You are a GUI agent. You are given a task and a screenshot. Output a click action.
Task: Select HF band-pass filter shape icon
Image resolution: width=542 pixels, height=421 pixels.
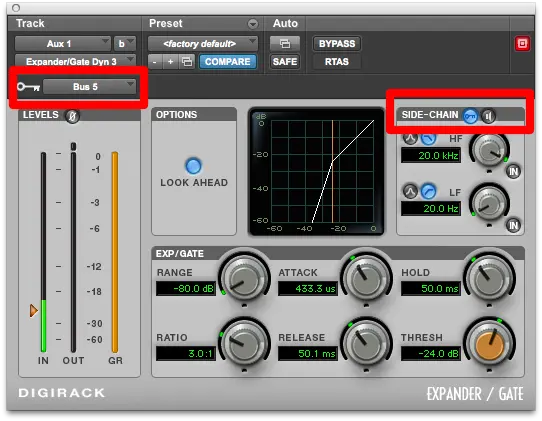click(x=410, y=139)
